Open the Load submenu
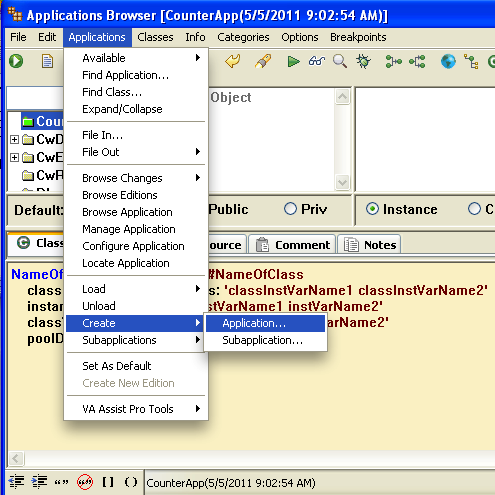Screen dimensions: 495x495 point(136,289)
